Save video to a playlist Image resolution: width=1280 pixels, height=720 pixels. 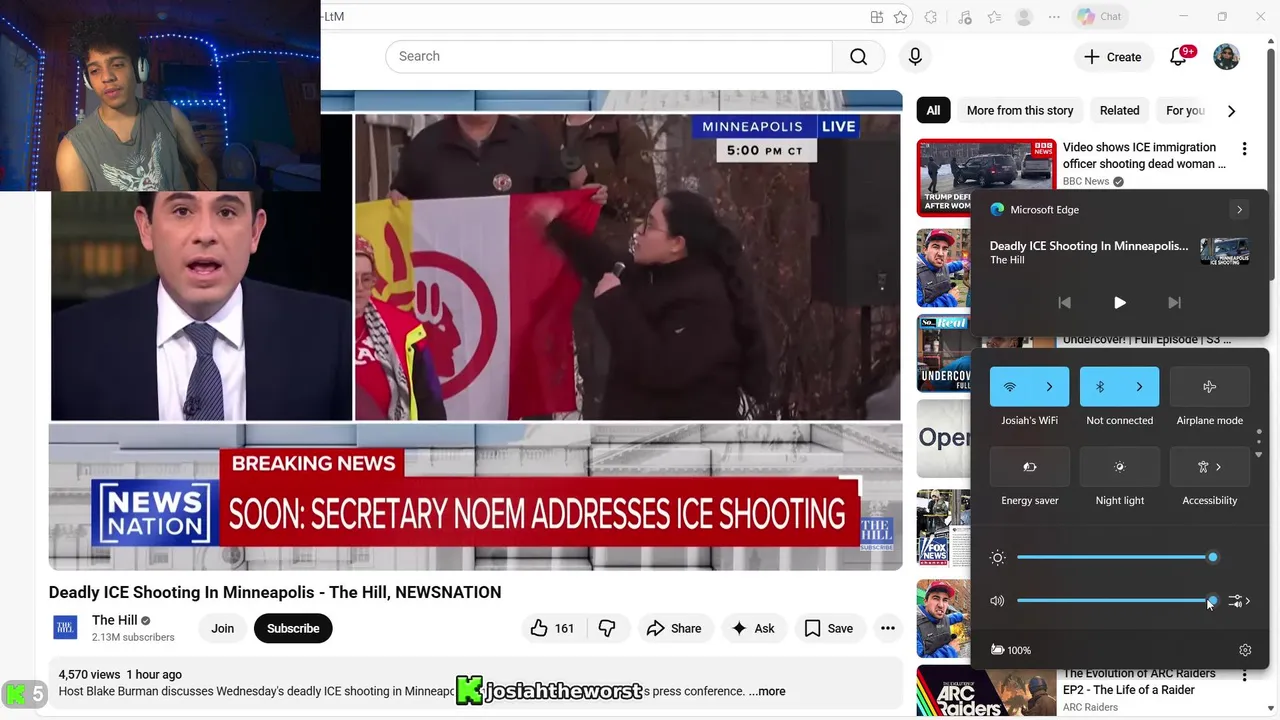tap(829, 628)
